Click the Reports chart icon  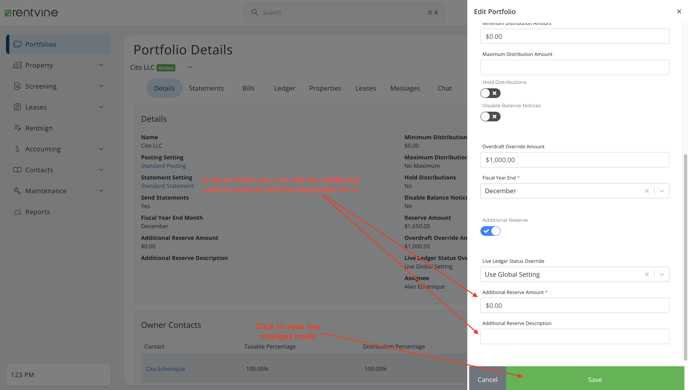[17, 212]
